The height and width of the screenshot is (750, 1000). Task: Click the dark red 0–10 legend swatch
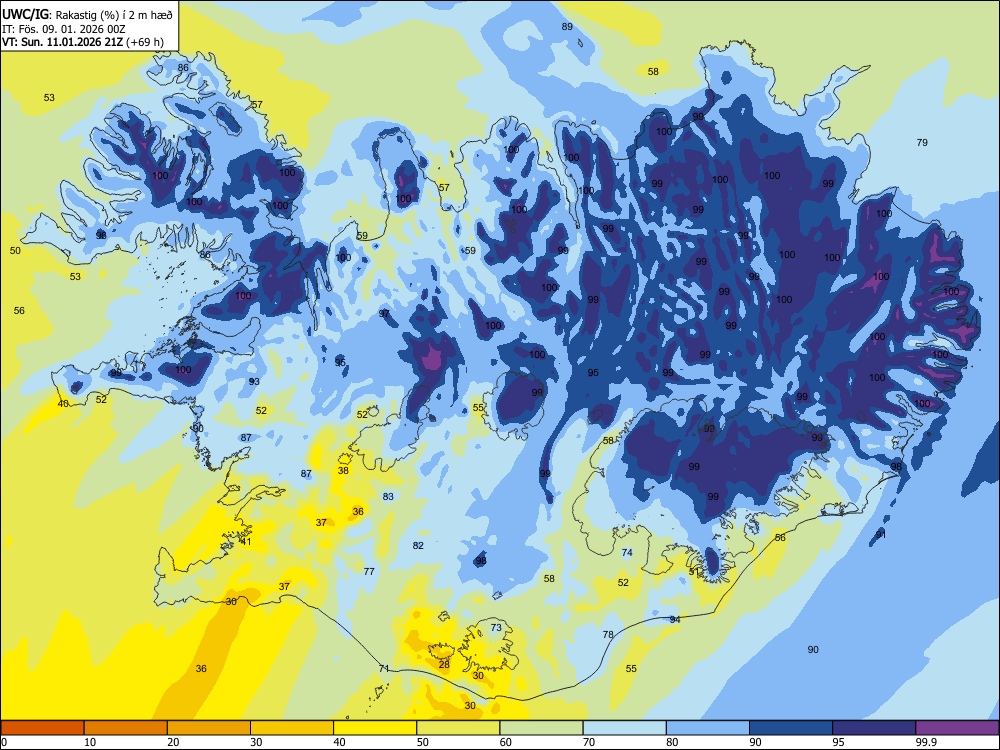pyautogui.click(x=42, y=728)
